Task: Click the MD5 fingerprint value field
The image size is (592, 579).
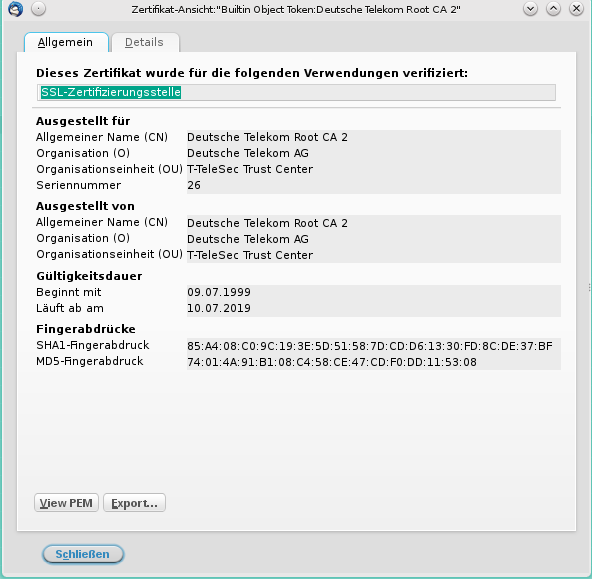Action: (x=373, y=362)
